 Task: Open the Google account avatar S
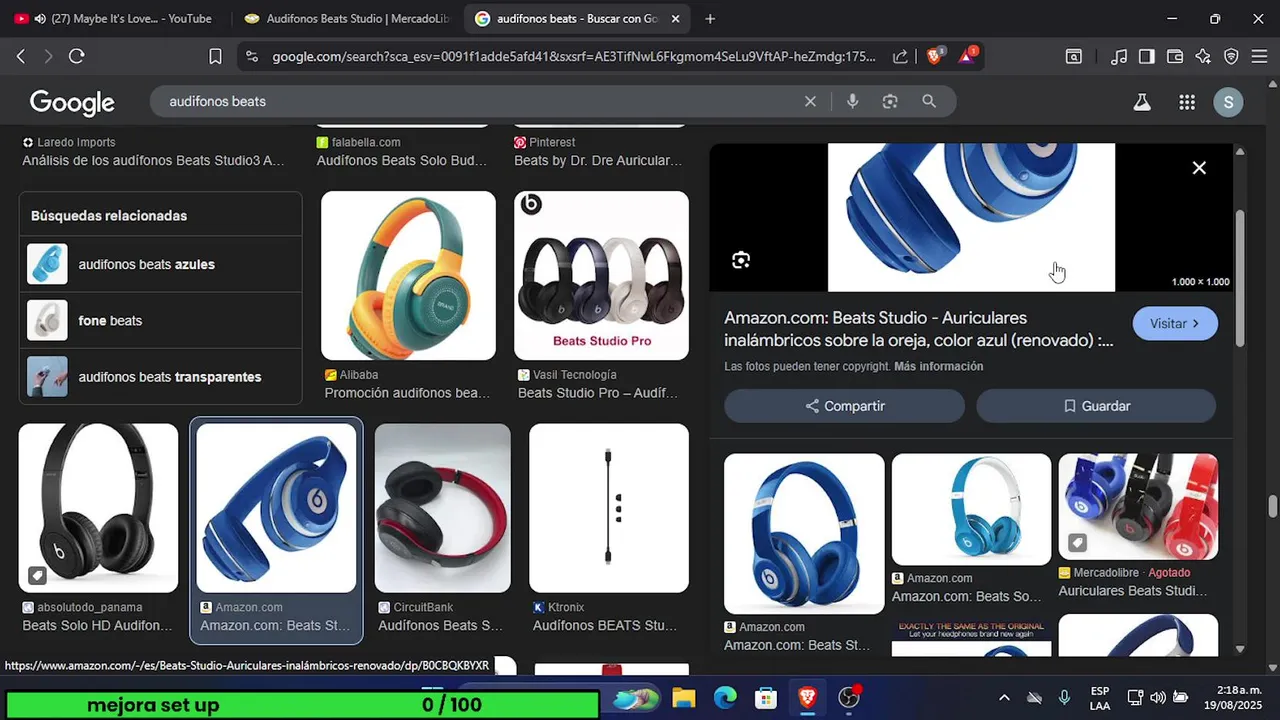click(1228, 102)
